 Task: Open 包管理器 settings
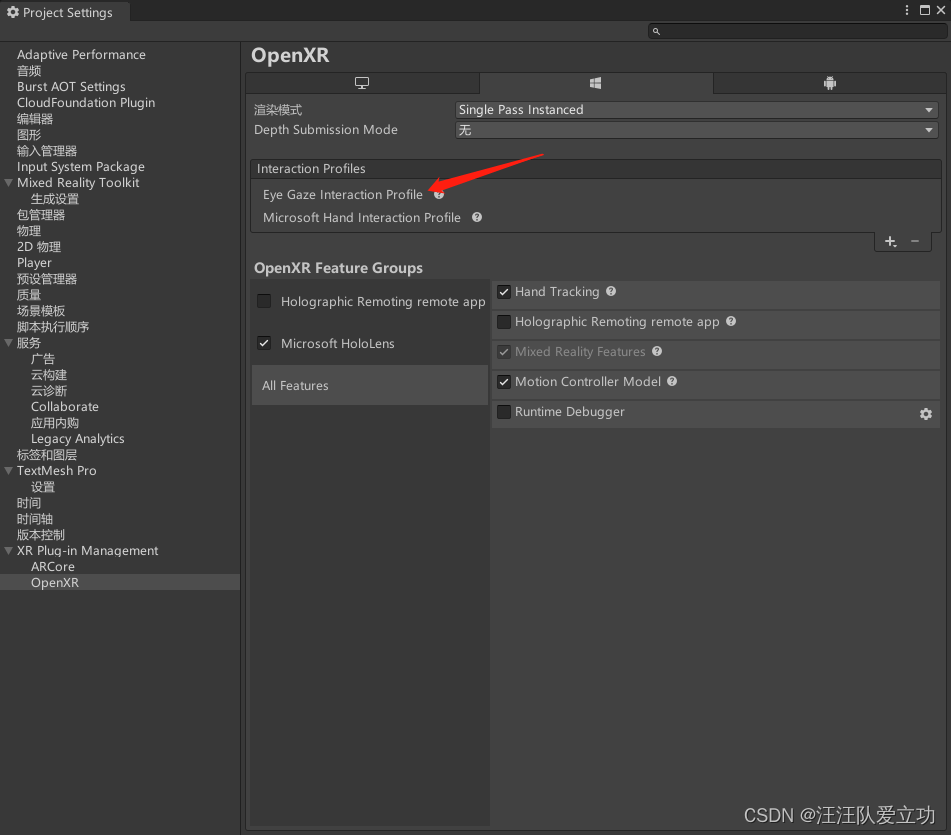click(41, 215)
